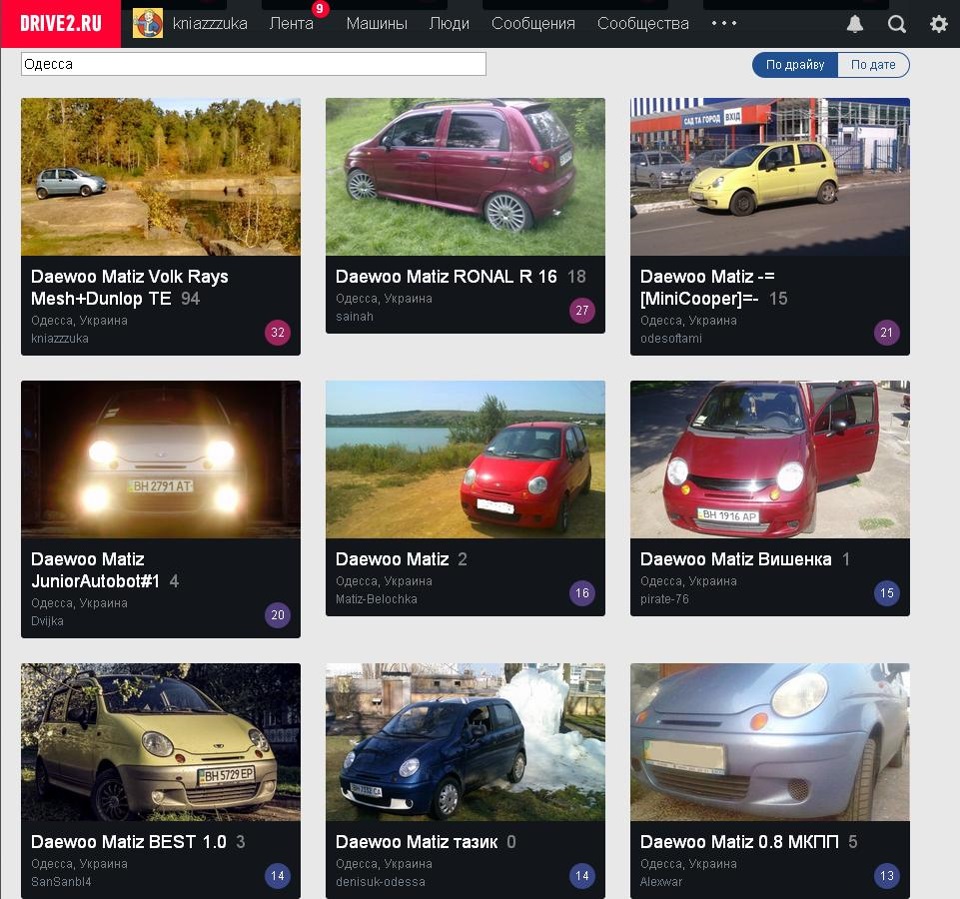Click the «Одесса» search input field

pos(253,64)
